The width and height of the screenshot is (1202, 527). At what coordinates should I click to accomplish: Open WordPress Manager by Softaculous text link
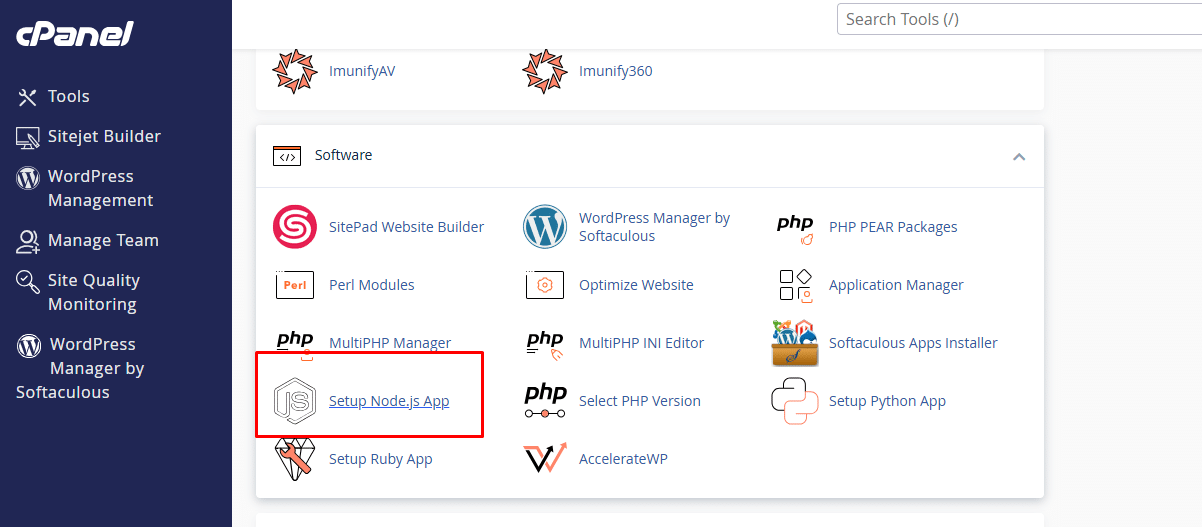[x=655, y=227]
